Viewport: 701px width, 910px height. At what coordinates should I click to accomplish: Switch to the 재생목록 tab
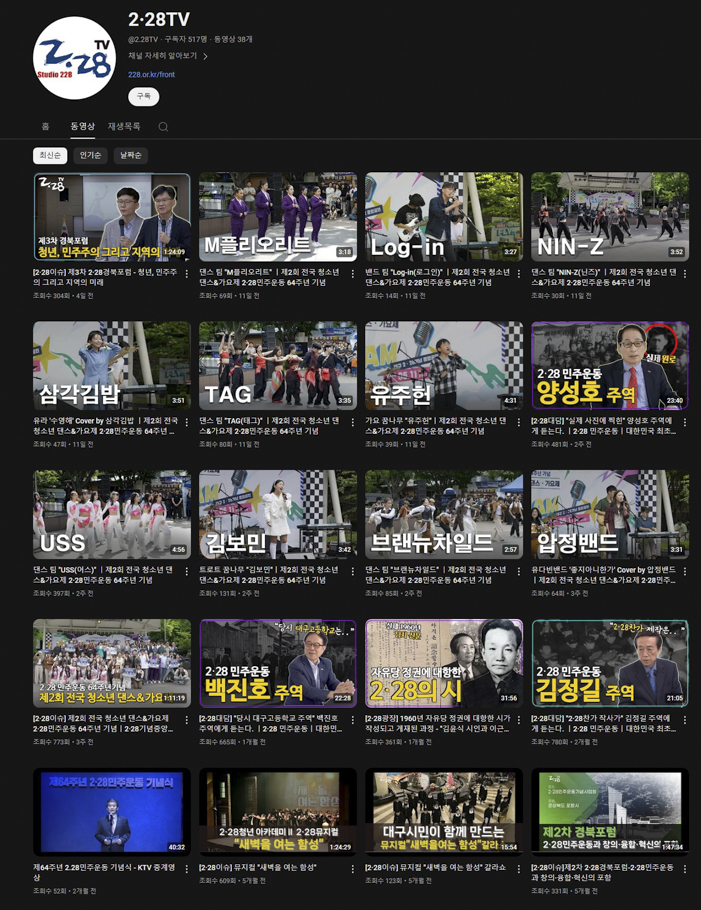124,127
